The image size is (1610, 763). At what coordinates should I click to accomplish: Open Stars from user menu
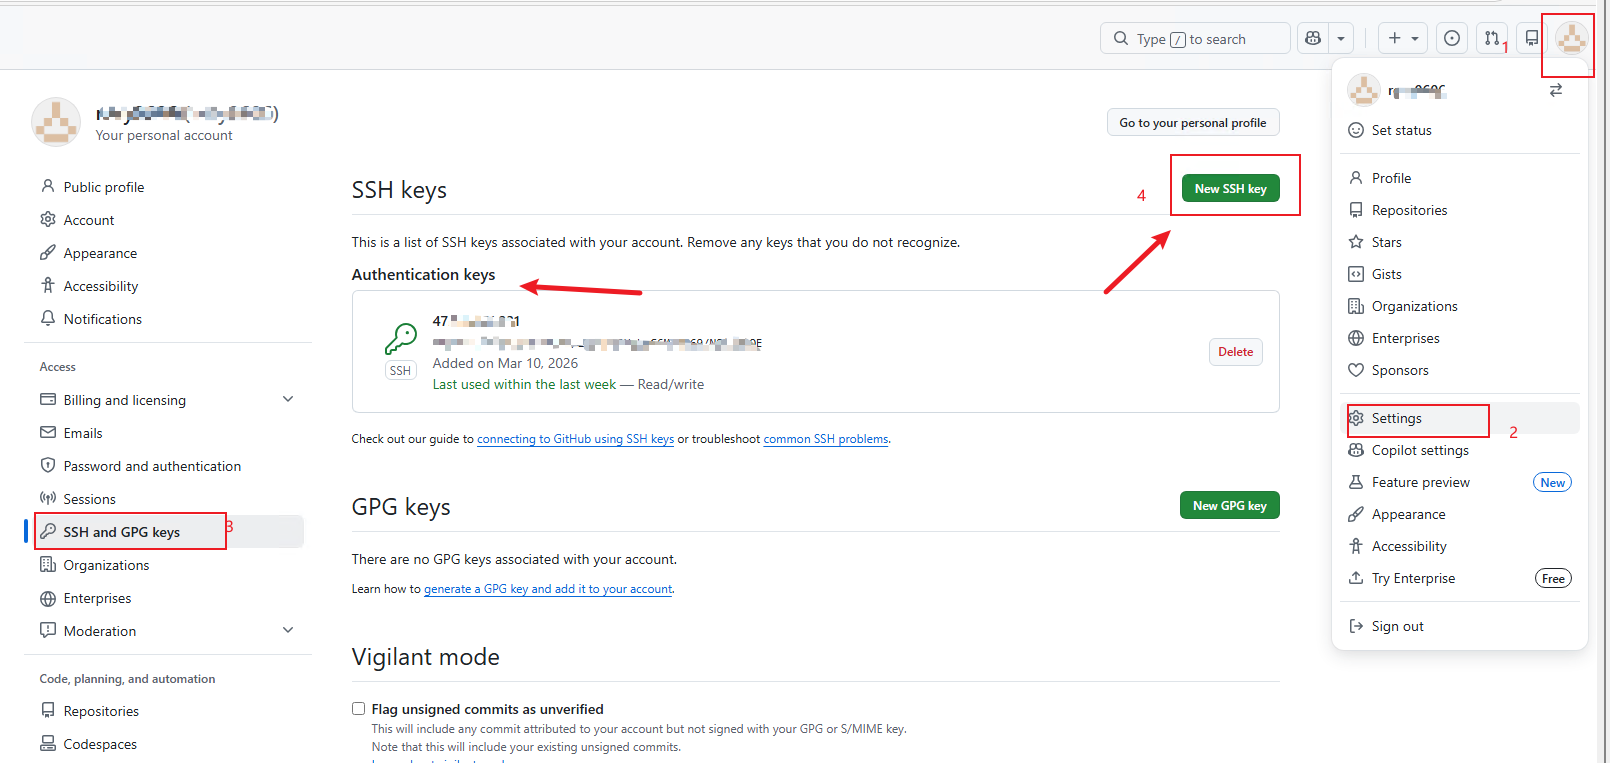(1460, 242)
